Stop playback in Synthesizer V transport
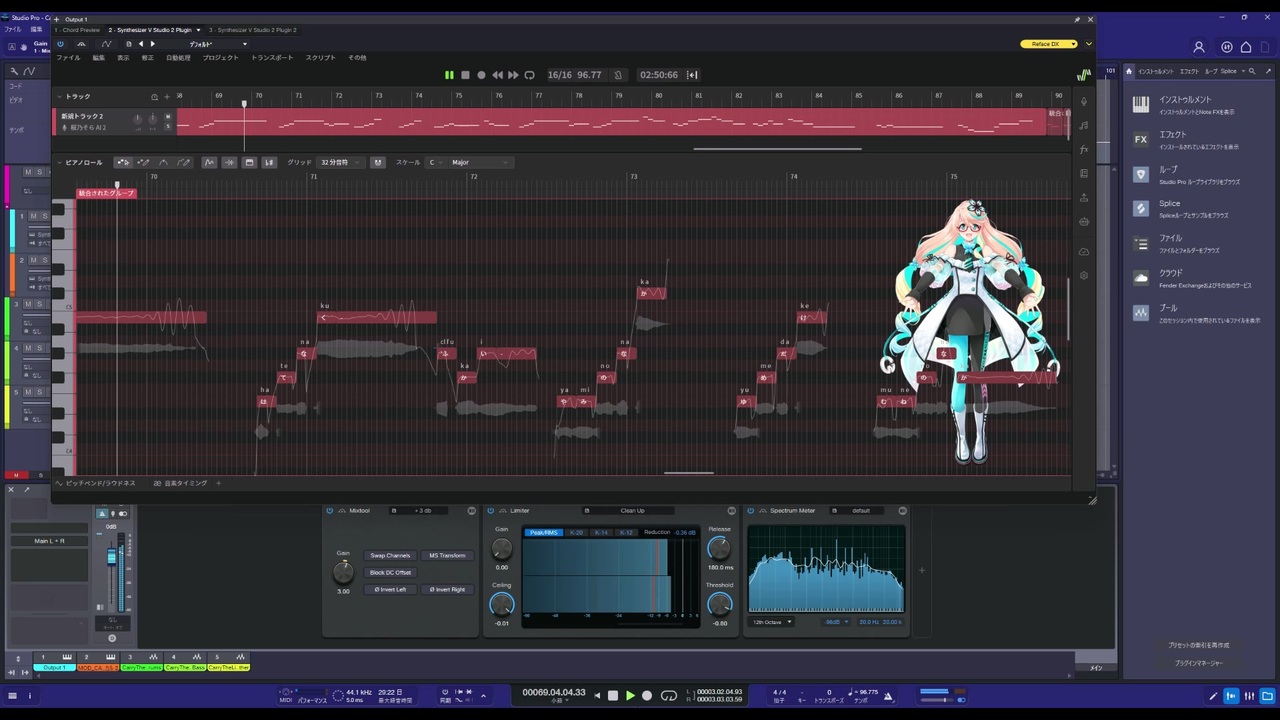The height and width of the screenshot is (720, 1280). click(x=465, y=75)
